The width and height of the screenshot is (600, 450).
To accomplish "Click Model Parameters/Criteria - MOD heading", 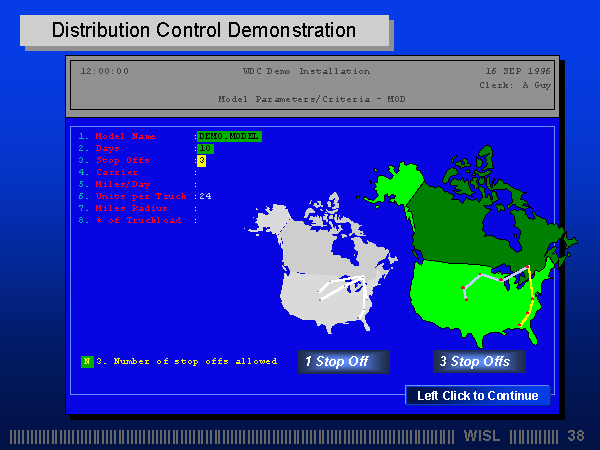I will [312, 99].
